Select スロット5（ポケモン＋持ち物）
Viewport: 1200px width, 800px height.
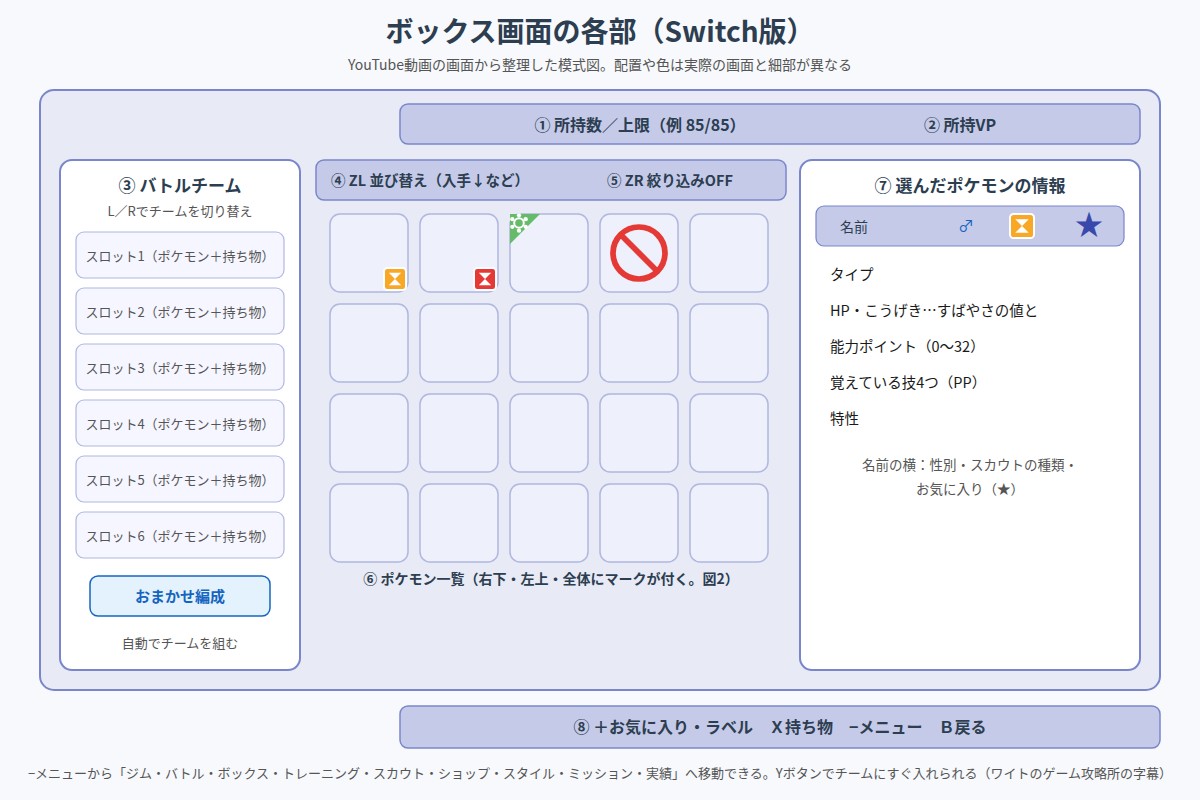click(180, 479)
